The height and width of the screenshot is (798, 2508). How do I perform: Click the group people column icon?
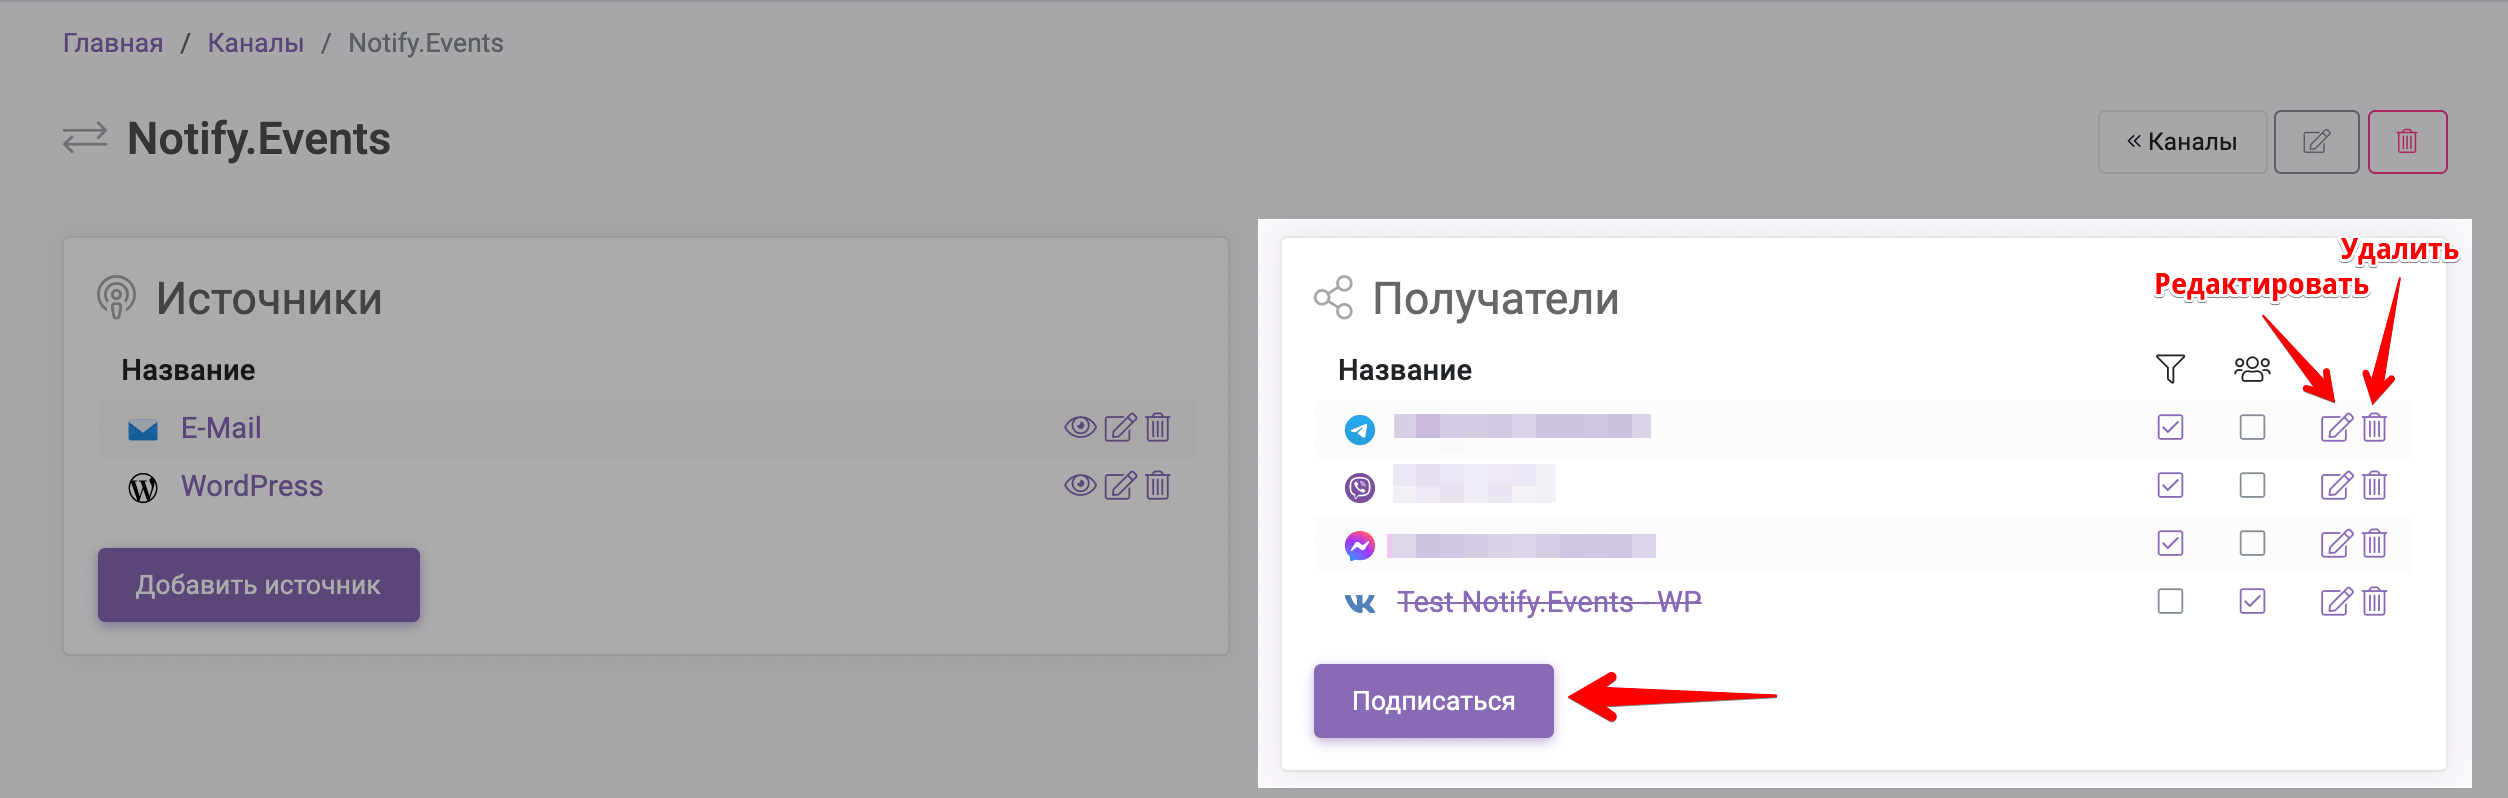pos(2252,369)
